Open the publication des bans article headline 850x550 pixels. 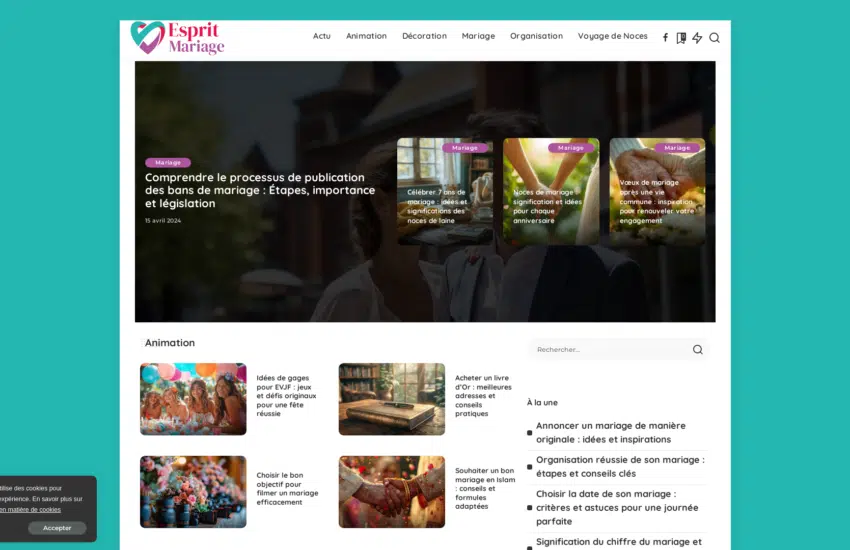[260, 190]
